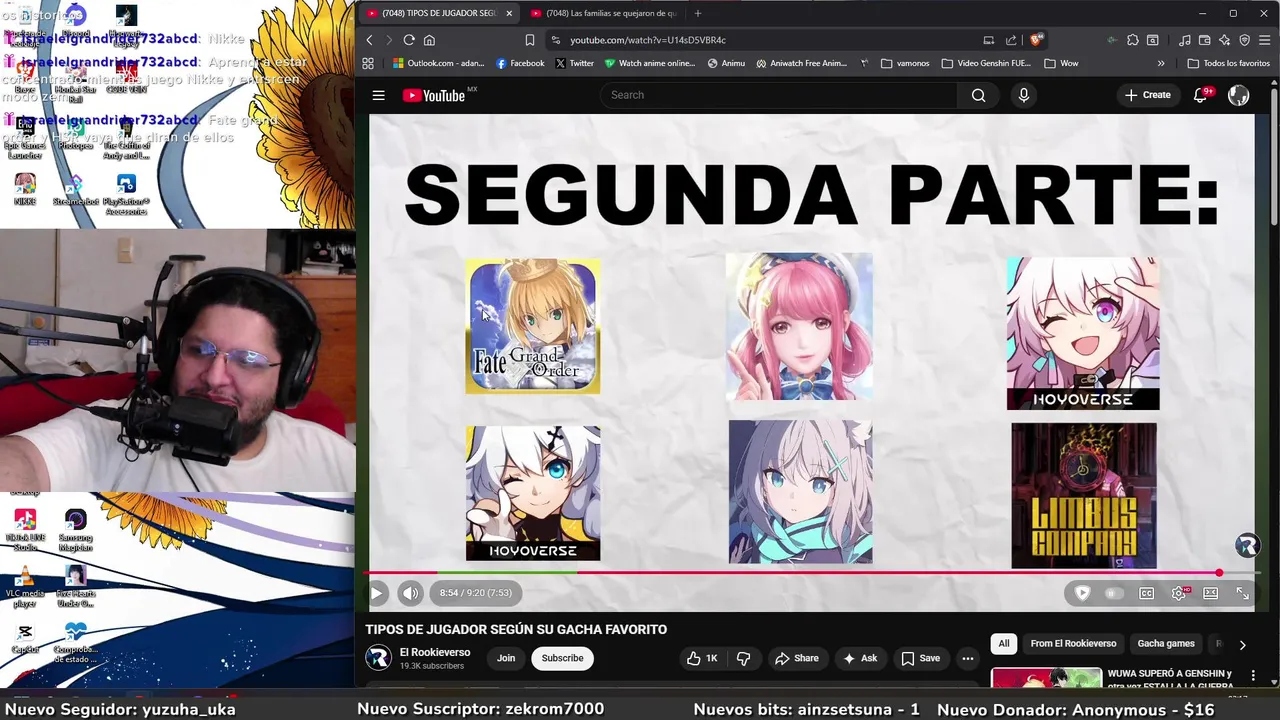Viewport: 1280px width, 720px height.
Task: Show more filter chips with the right arrow
Action: 1242,645
